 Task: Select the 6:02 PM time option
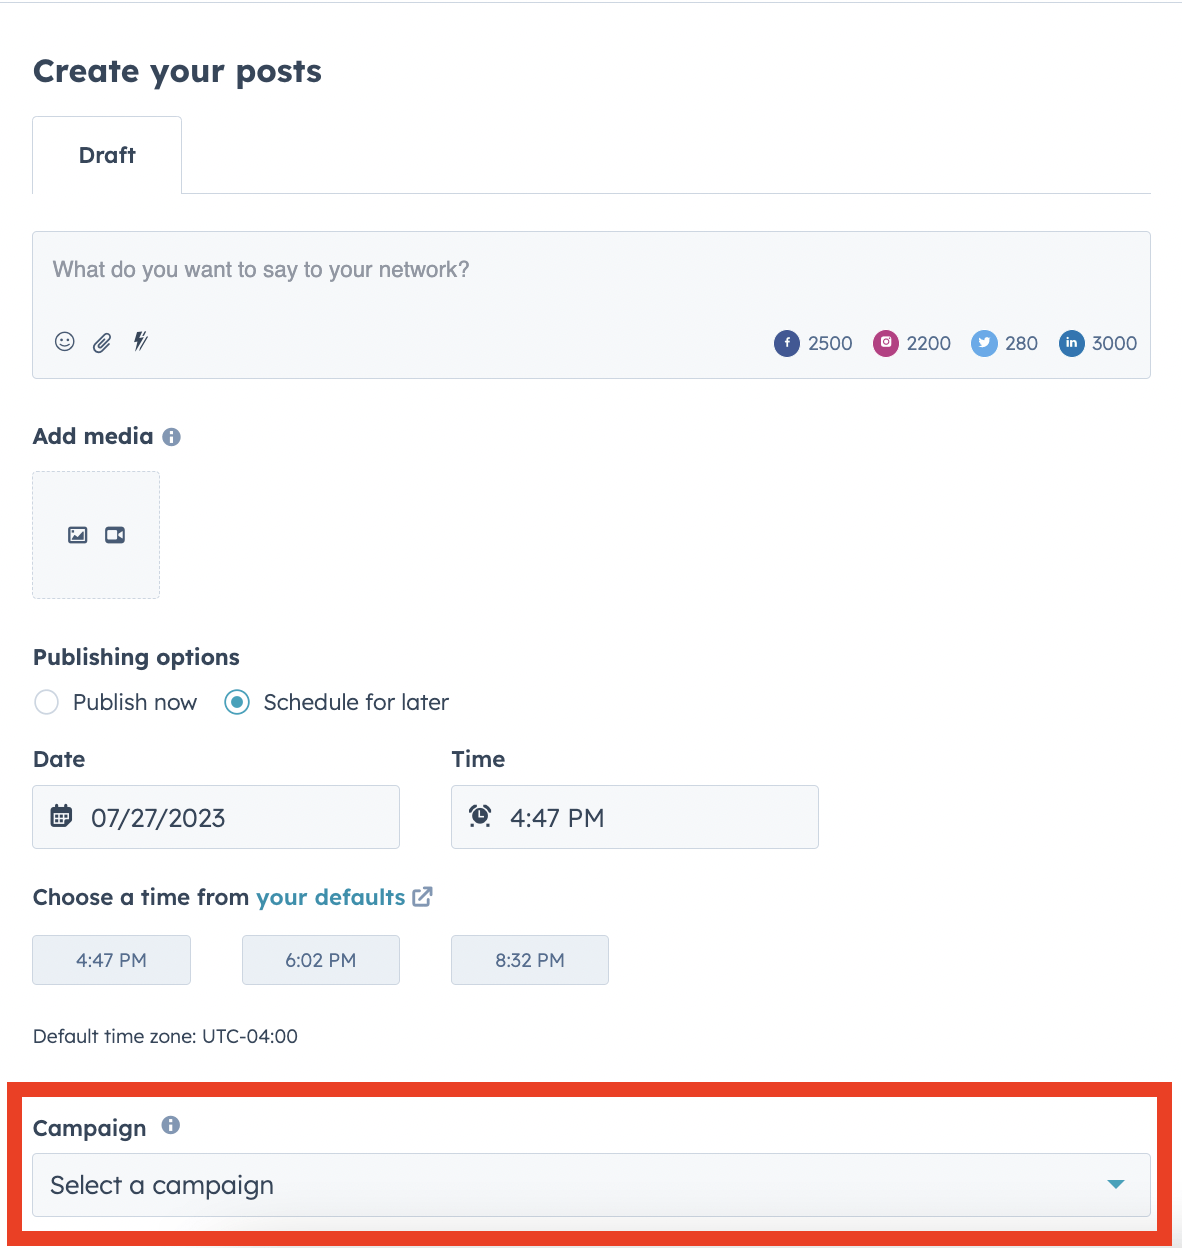click(320, 959)
